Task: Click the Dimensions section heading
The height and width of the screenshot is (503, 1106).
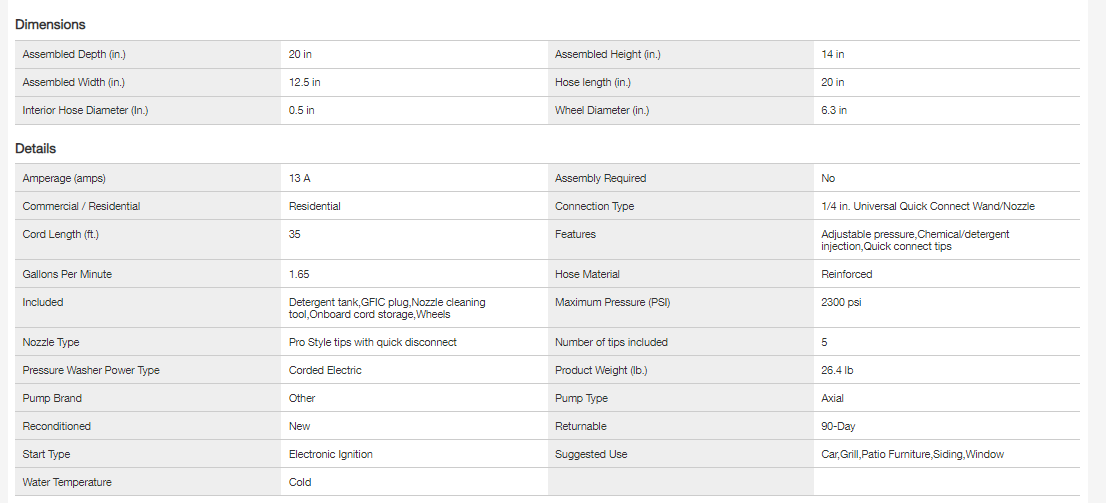Action: (50, 24)
